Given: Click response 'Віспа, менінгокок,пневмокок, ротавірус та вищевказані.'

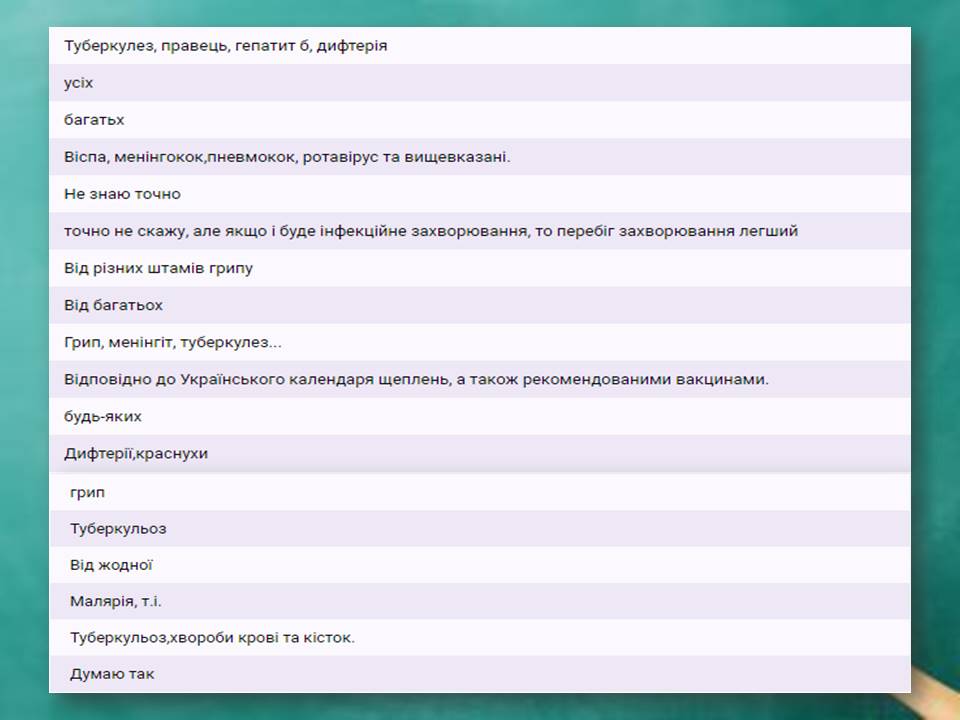Looking at the screenshot, I should 479,157.
